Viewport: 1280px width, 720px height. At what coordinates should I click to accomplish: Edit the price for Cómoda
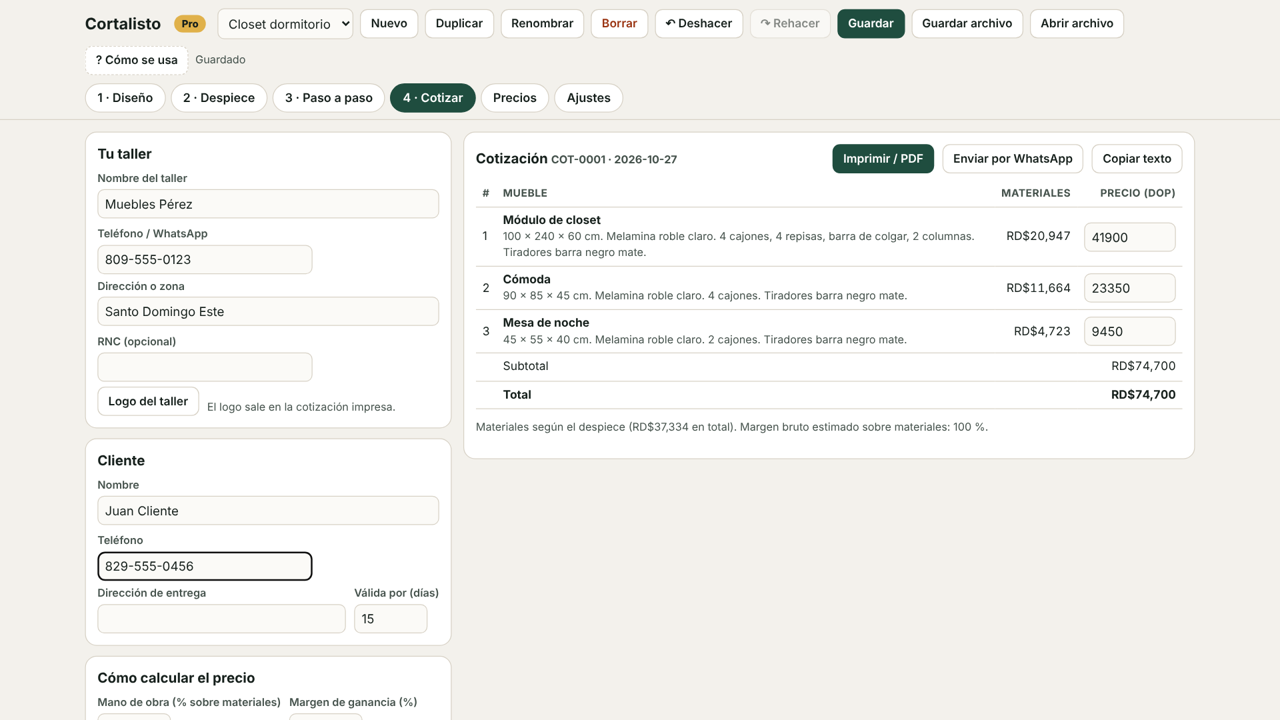(1130, 288)
